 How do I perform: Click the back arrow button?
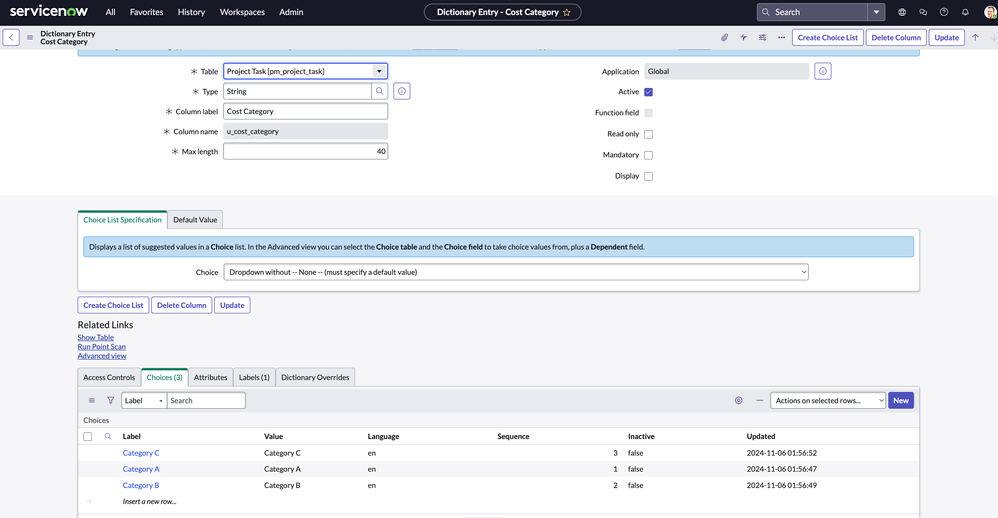[11, 38]
